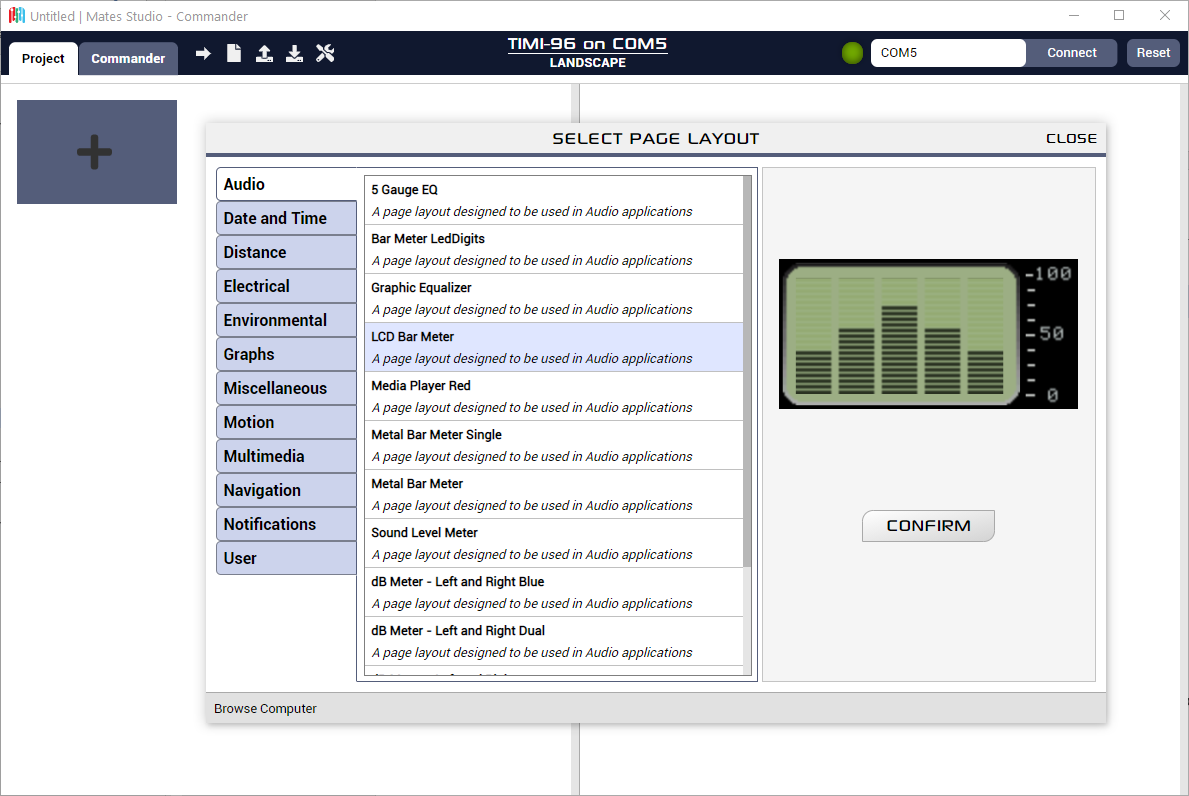Switch to the Commander tab
The height and width of the screenshot is (796, 1189).
[x=128, y=58]
